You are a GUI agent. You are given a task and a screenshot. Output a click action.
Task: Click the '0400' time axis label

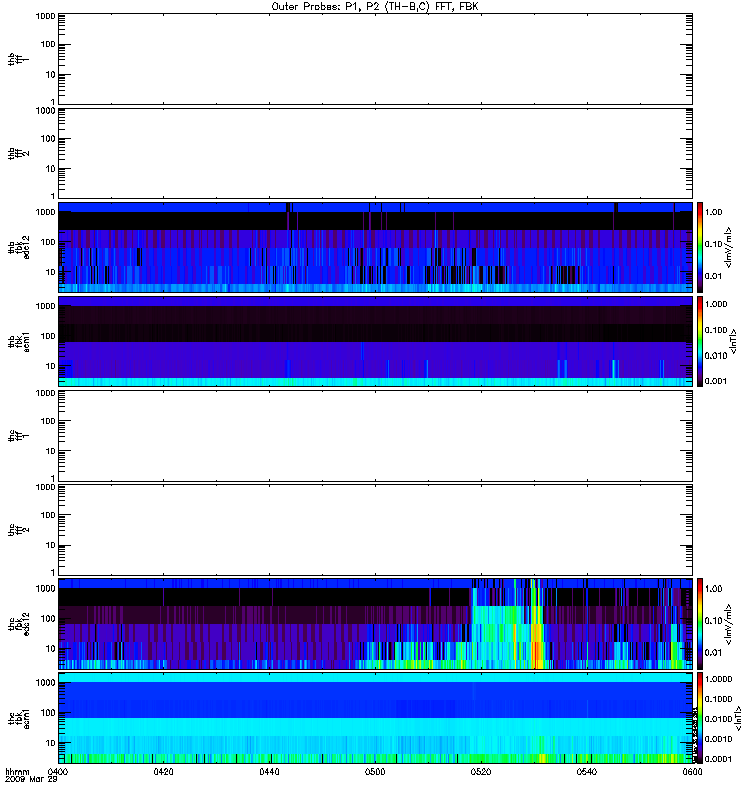57,772
